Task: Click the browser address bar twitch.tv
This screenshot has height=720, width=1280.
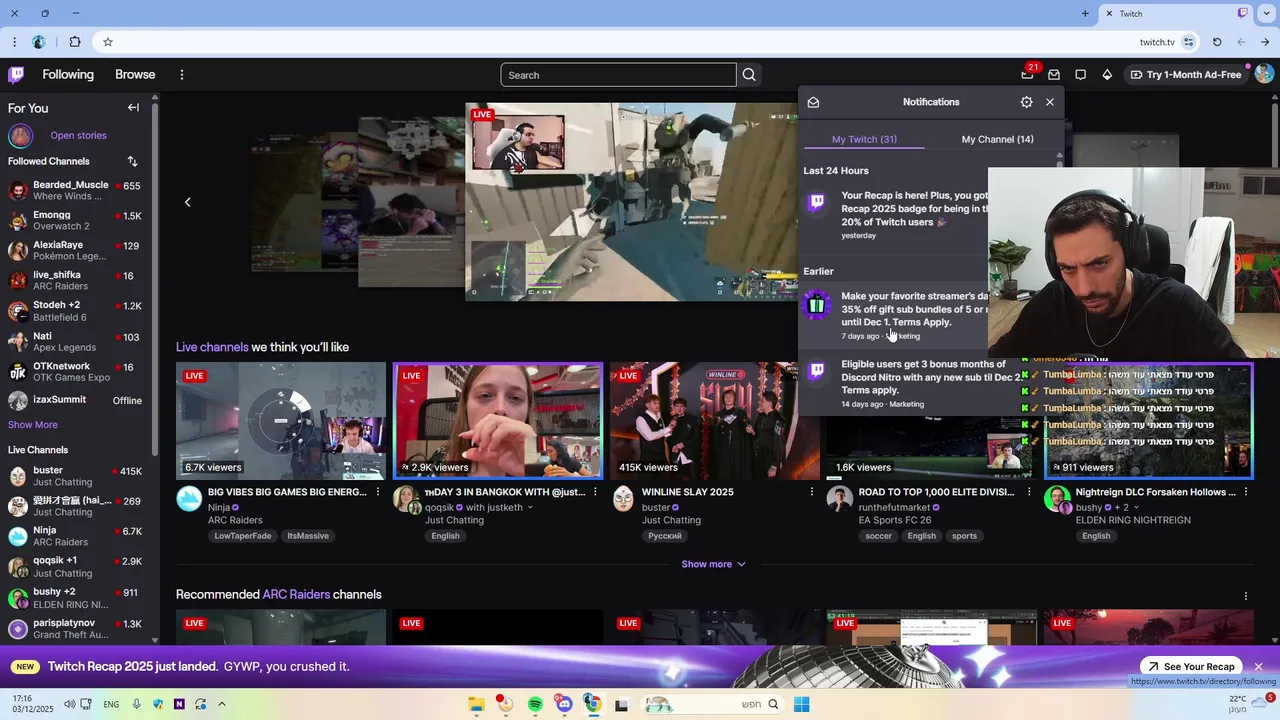Action: (1157, 42)
